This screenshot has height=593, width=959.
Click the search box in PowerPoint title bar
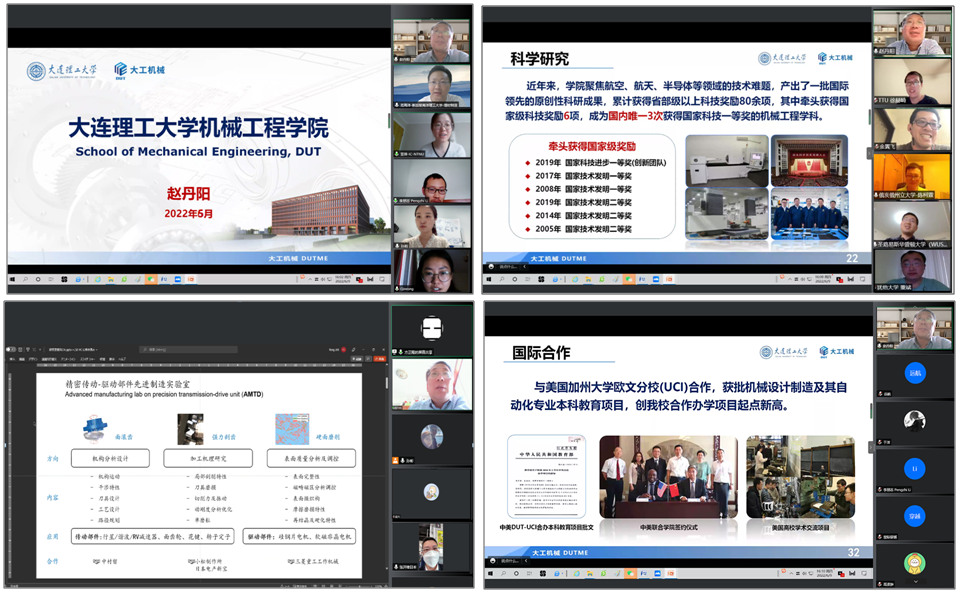tap(190, 348)
